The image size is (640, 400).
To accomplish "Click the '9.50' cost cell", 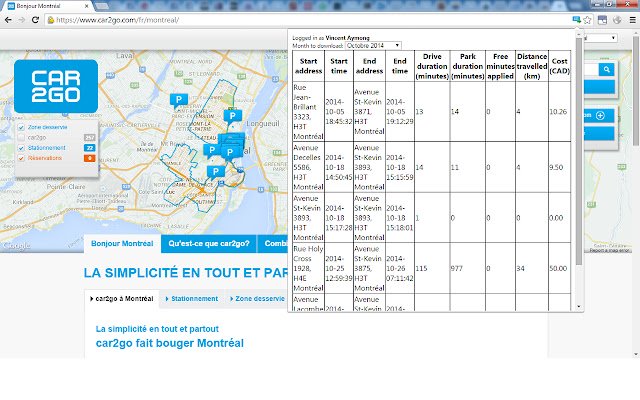I will pyautogui.click(x=560, y=167).
